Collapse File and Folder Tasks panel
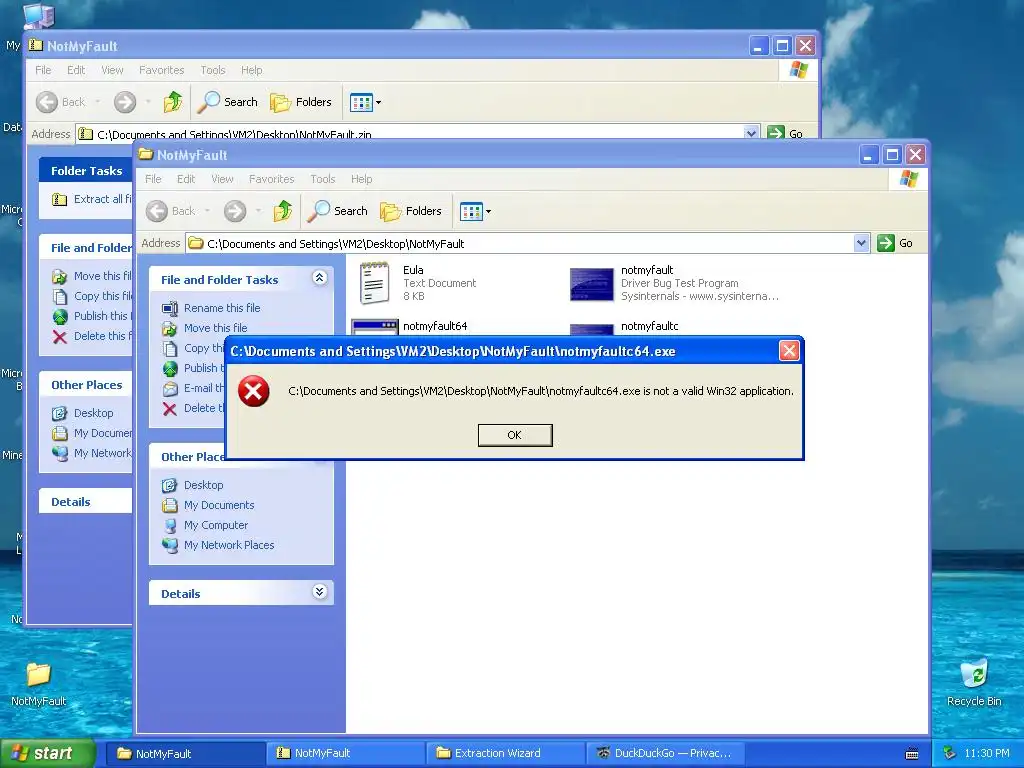Screen dimensions: 1024x768 coord(319,278)
